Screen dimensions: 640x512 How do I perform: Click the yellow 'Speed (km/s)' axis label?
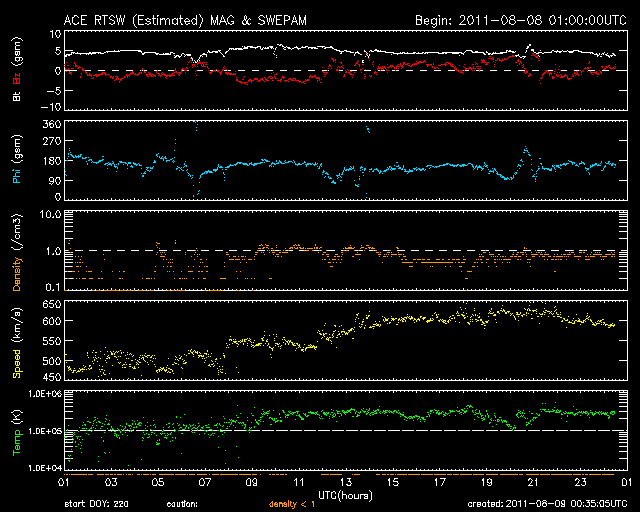(x=17, y=343)
